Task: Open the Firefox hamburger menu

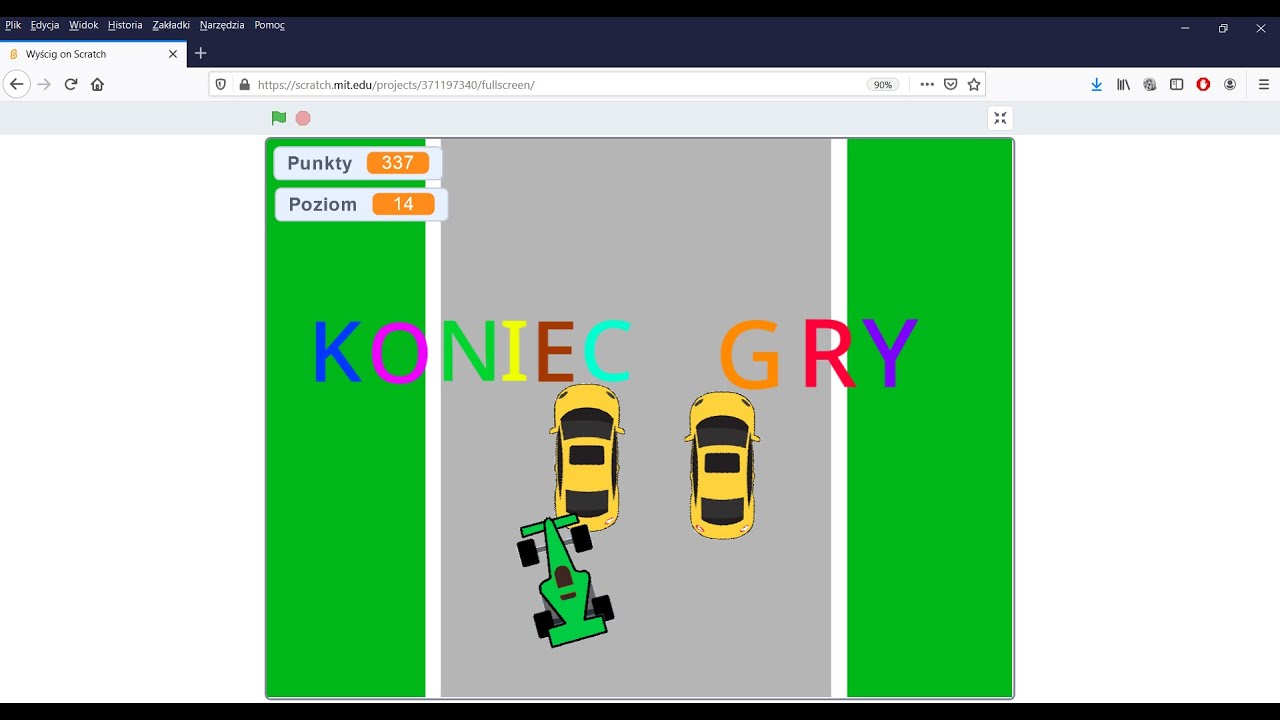Action: click(1264, 85)
